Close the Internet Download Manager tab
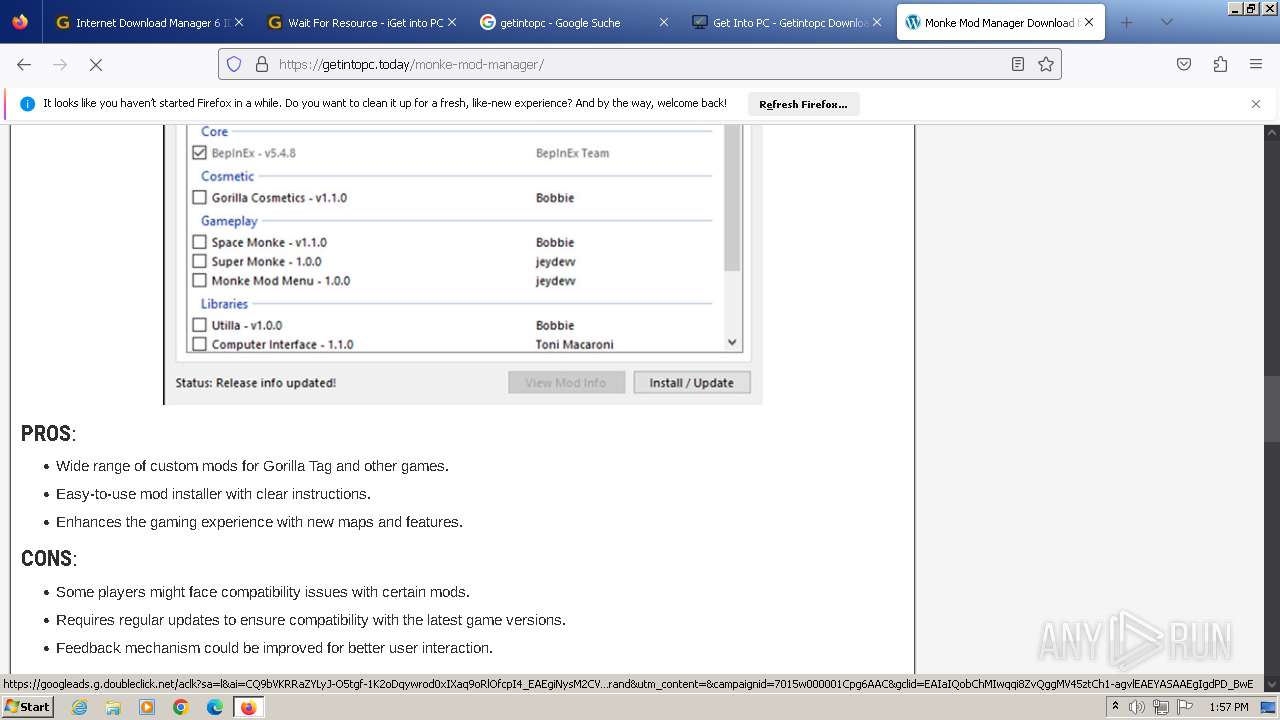This screenshot has height=720, width=1280. 240,22
